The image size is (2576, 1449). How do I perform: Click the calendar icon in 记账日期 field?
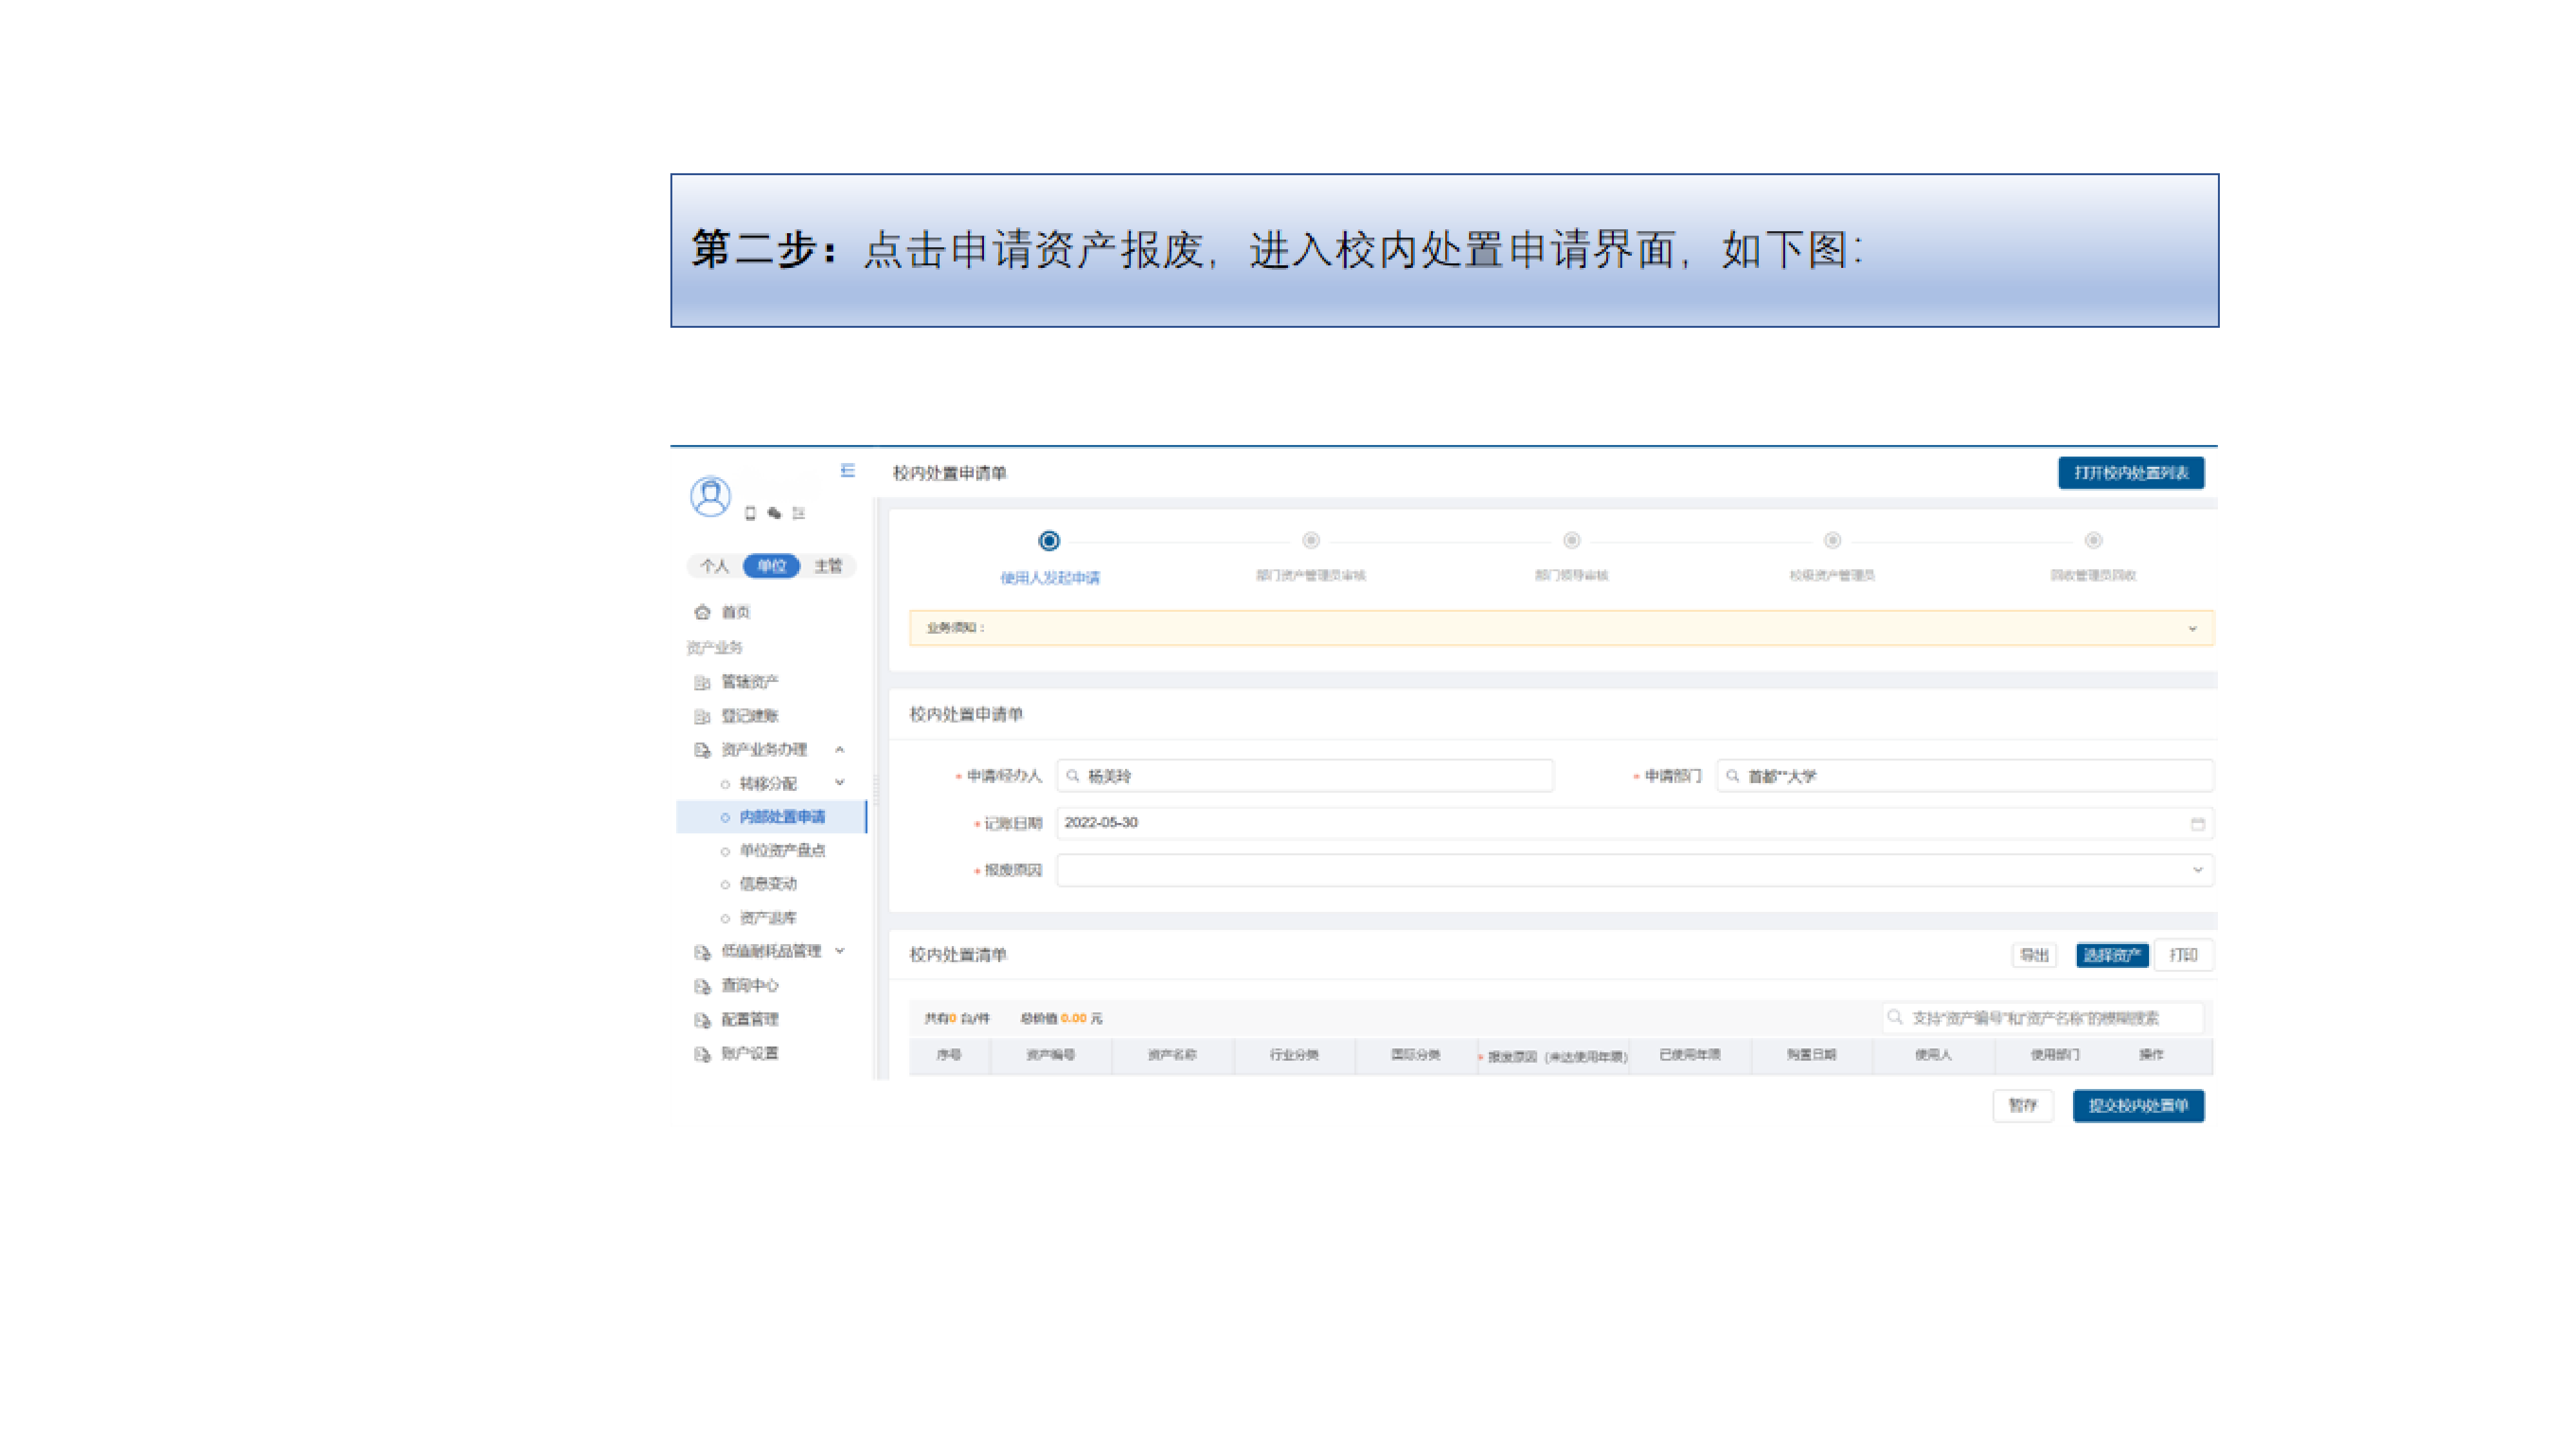click(2197, 824)
